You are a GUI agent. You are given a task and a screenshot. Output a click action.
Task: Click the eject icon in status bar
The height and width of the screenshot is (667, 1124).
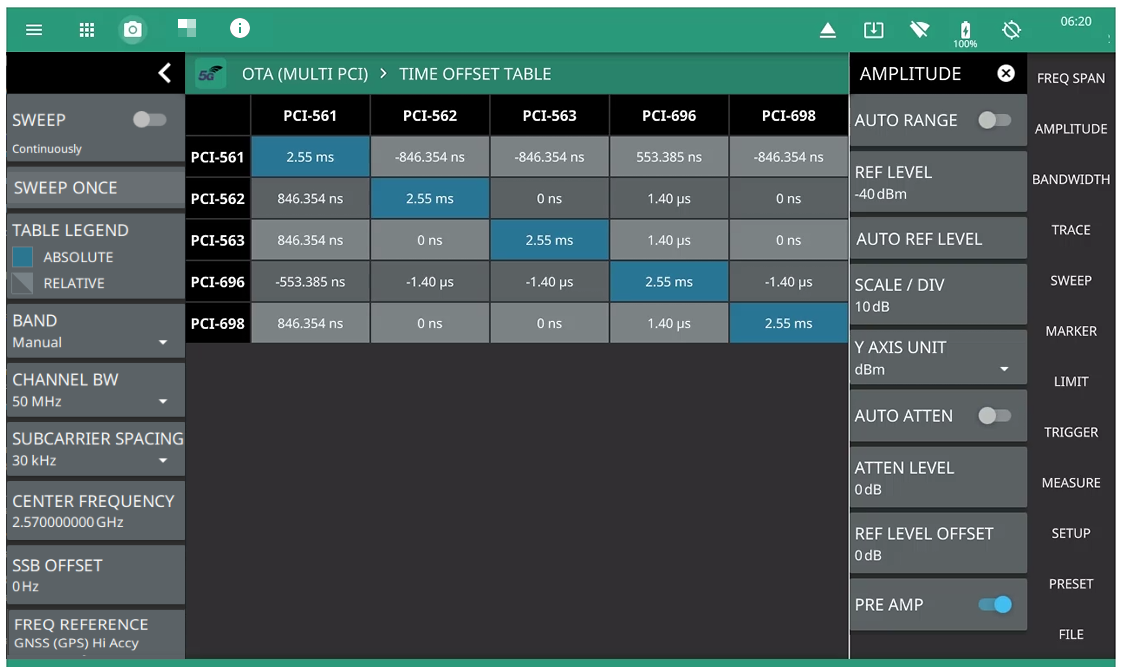point(828,31)
